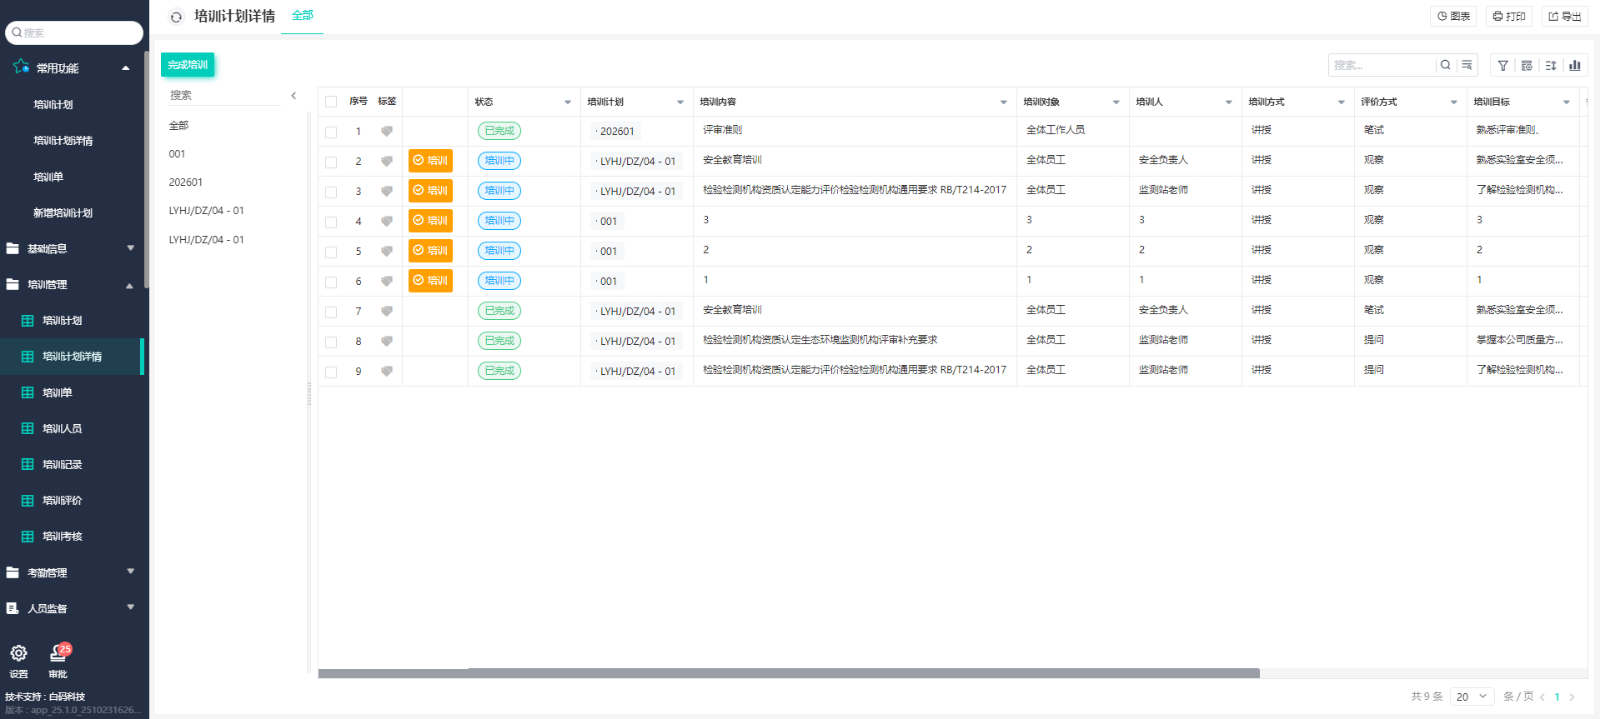Viewport: 1600px width, 719px height.
Task: Click the tag icon in row 4
Action: [x=387, y=221]
